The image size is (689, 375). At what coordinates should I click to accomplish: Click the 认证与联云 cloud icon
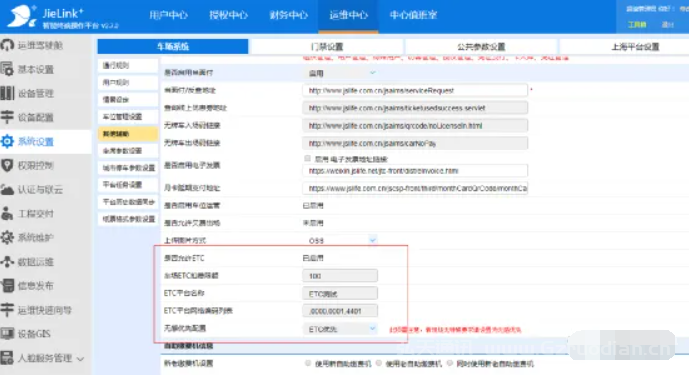pyautogui.click(x=7, y=189)
